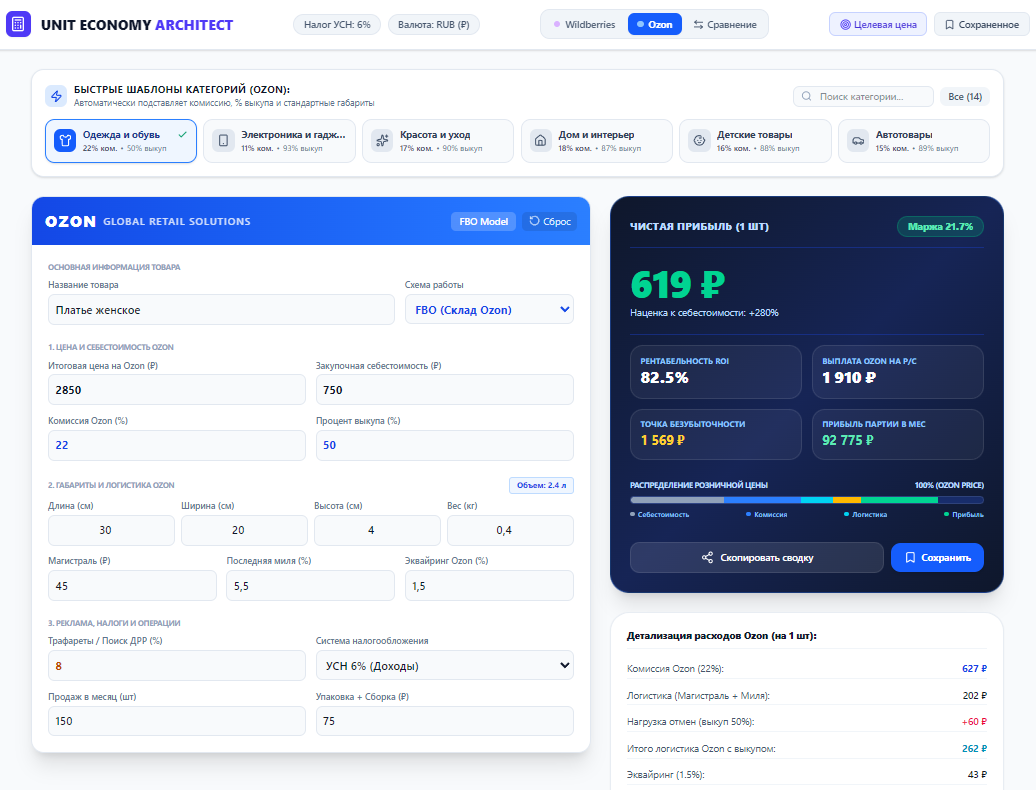Click the Закупочная себестоимость field

[445, 390]
